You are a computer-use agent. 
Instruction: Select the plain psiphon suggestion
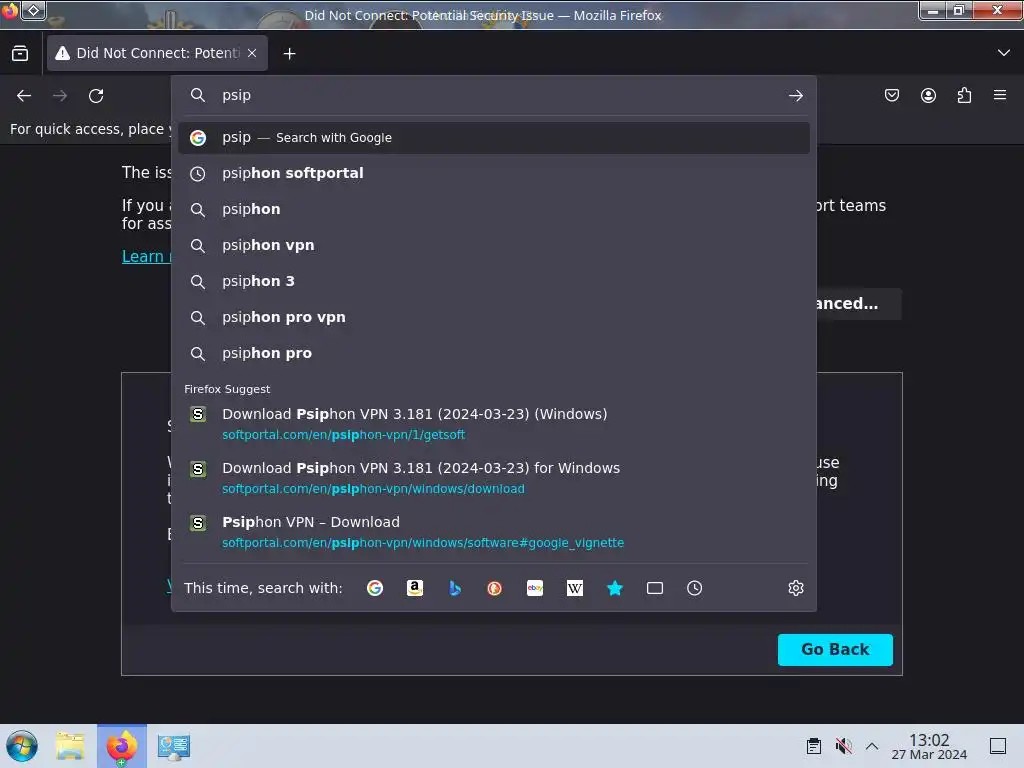494,210
